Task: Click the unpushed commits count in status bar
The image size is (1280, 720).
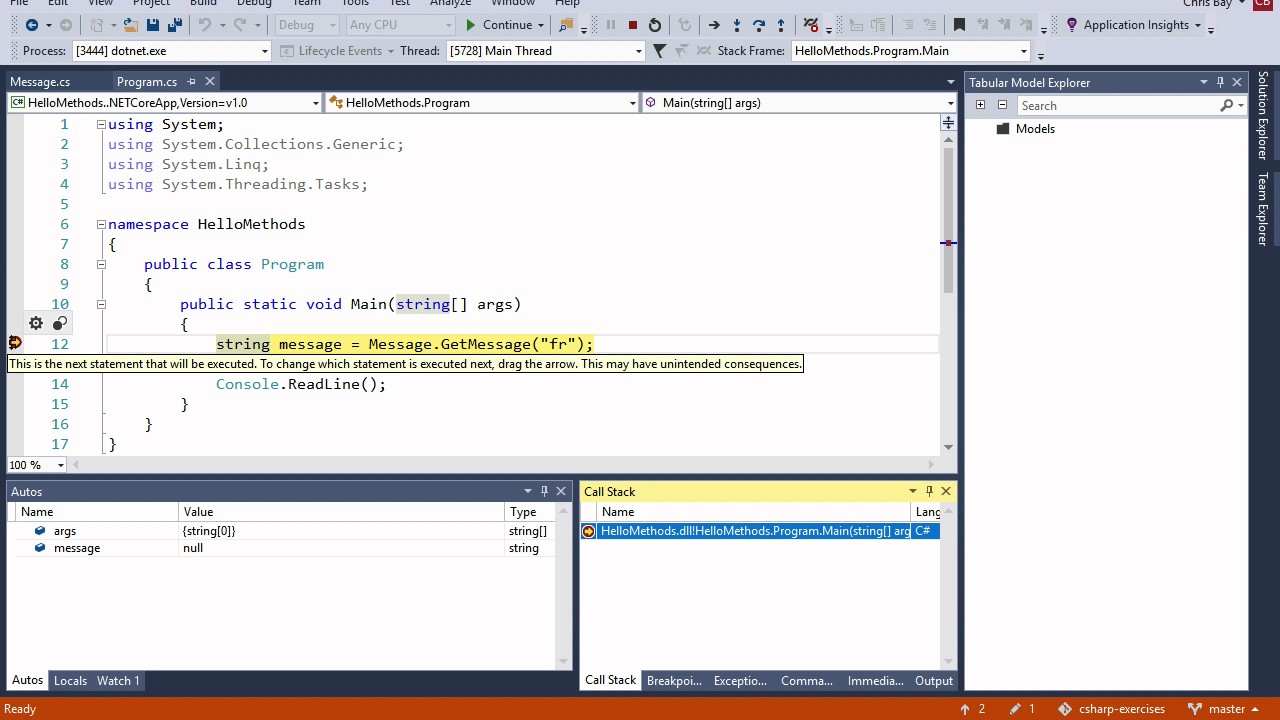Action: pos(972,709)
